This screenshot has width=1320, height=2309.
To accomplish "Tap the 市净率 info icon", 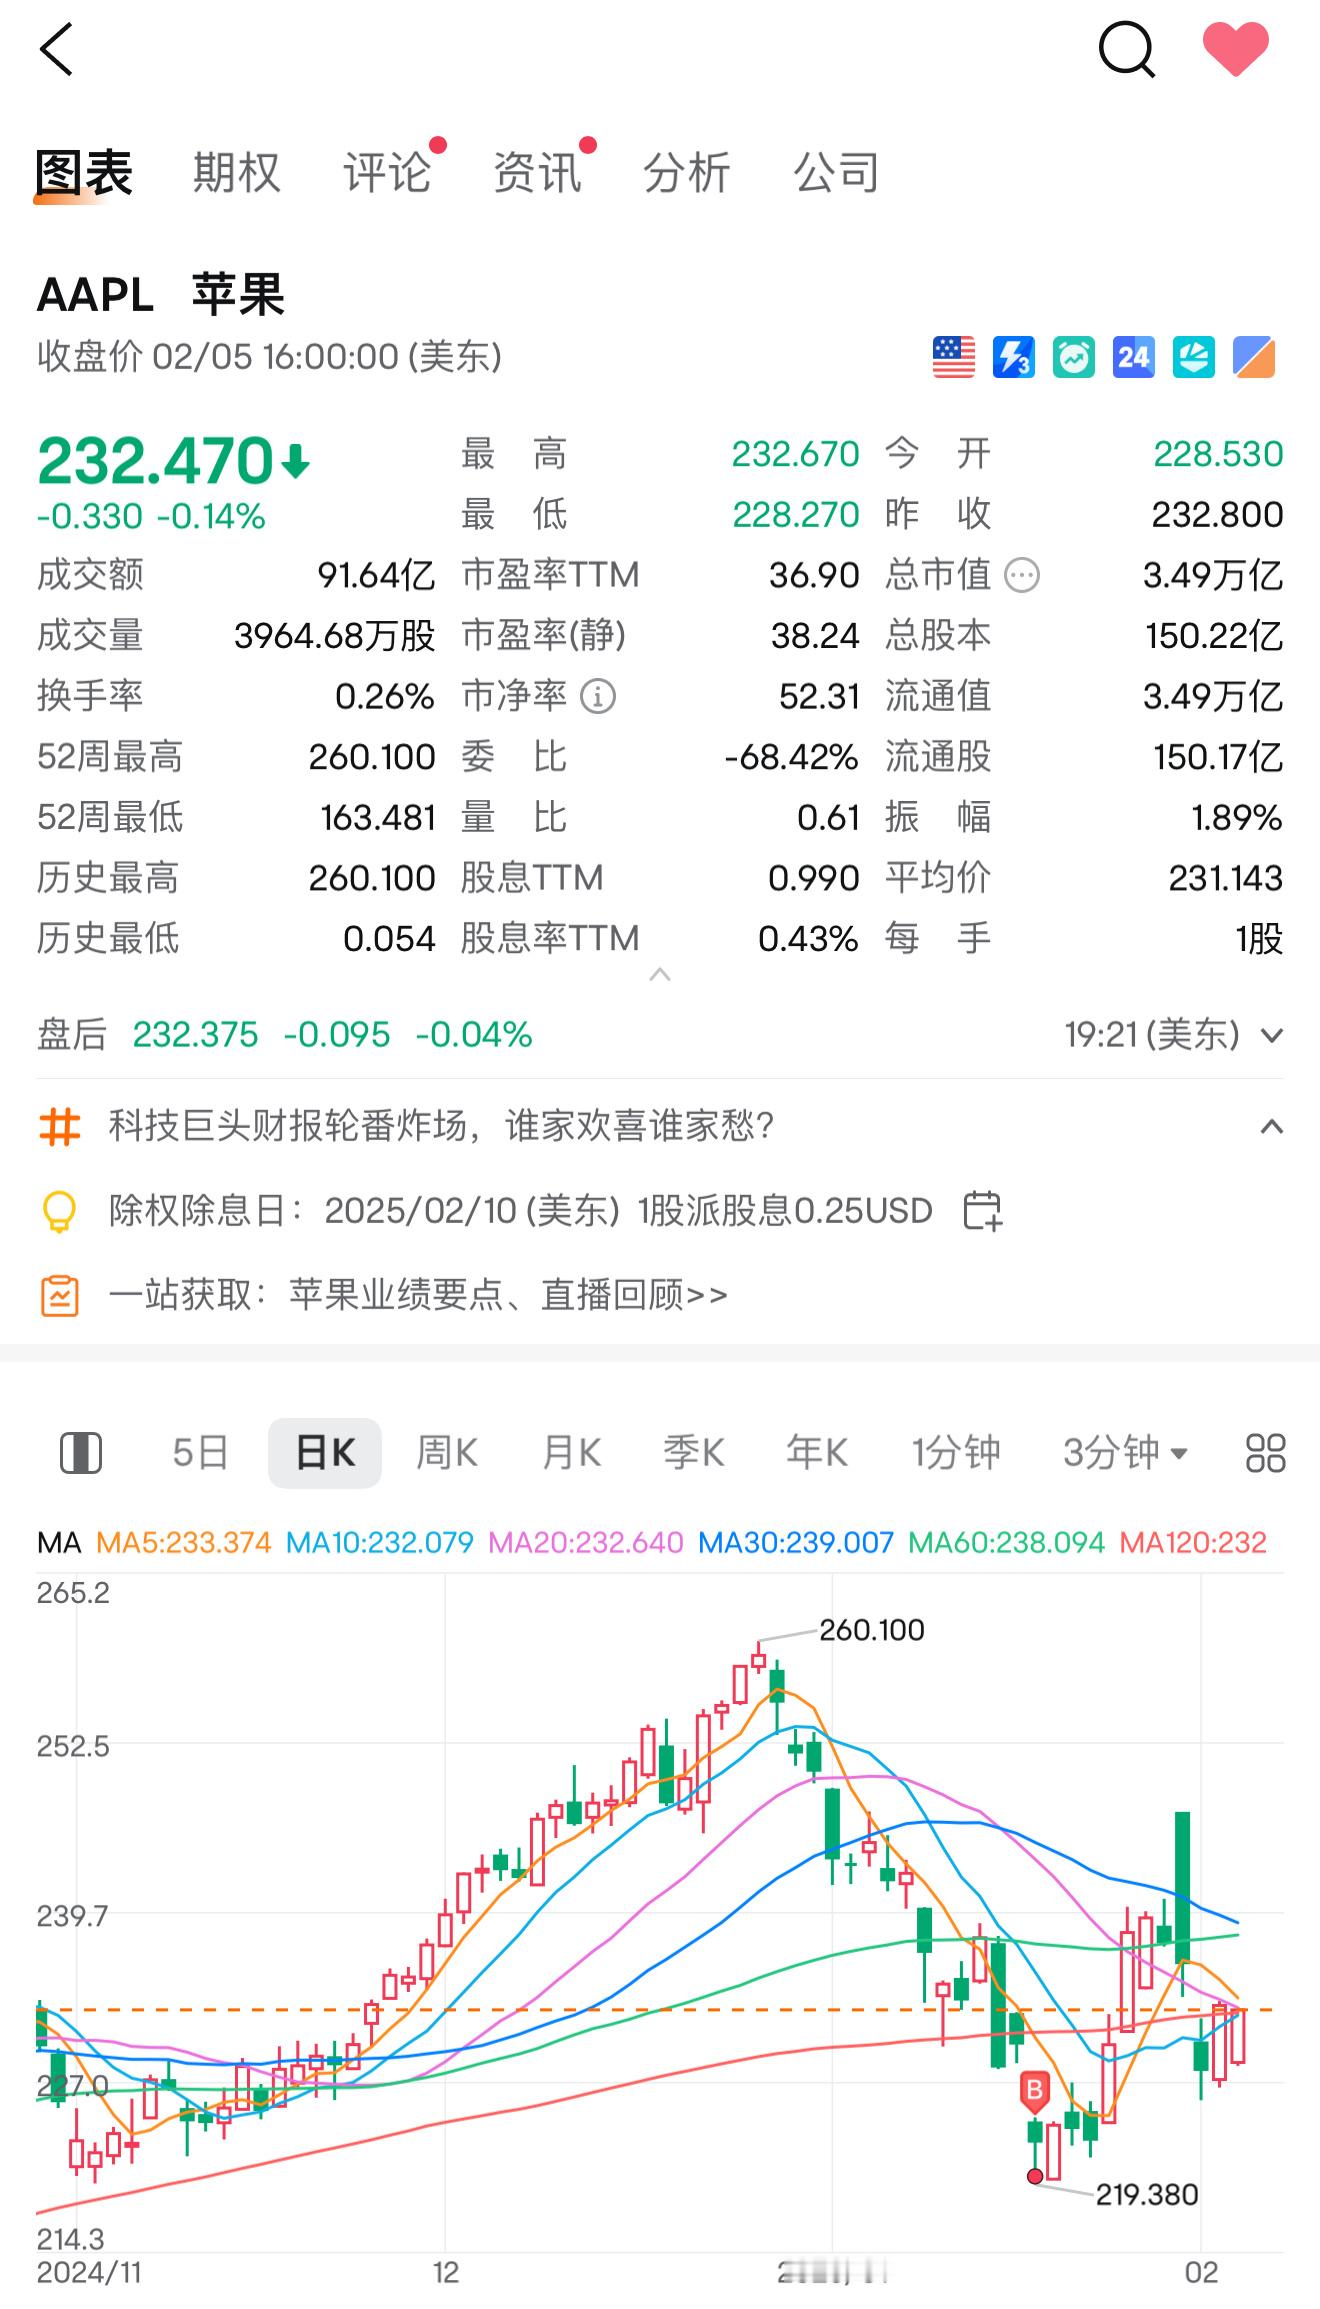I will [598, 696].
